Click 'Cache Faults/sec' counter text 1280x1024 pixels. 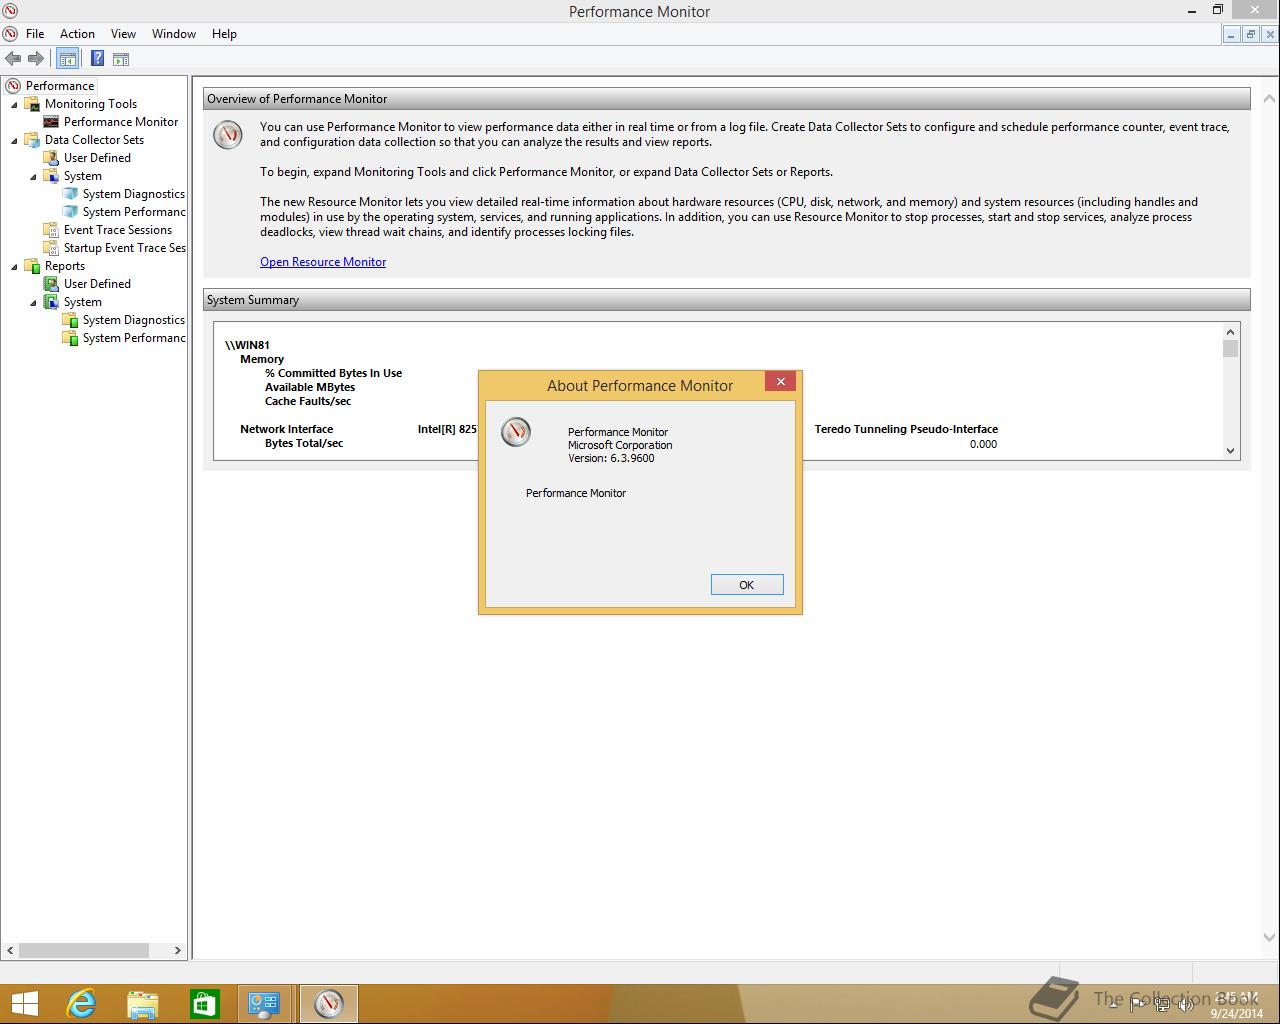click(308, 401)
